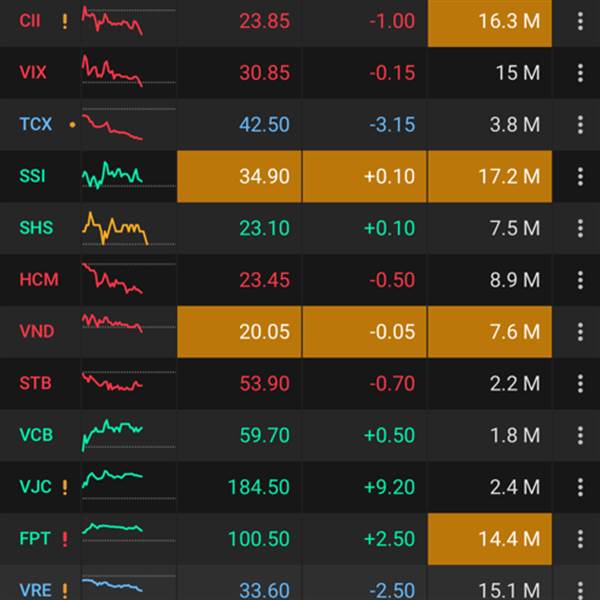
Task: Select the STB ticker symbol
Action: (36, 383)
